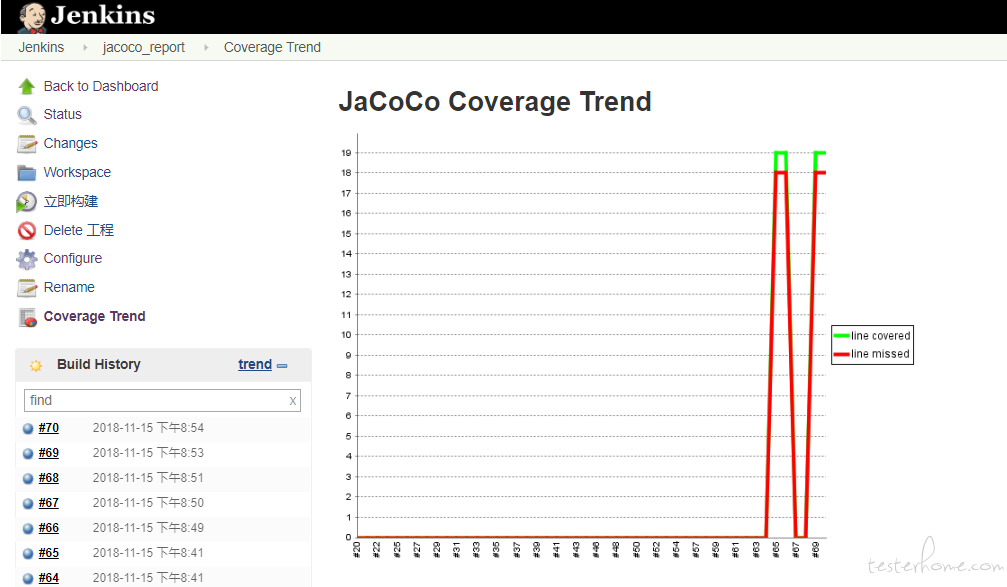Viewport: 1007px width, 587px height.
Task: Click the red Delete 工程 icon
Action: pos(26,231)
